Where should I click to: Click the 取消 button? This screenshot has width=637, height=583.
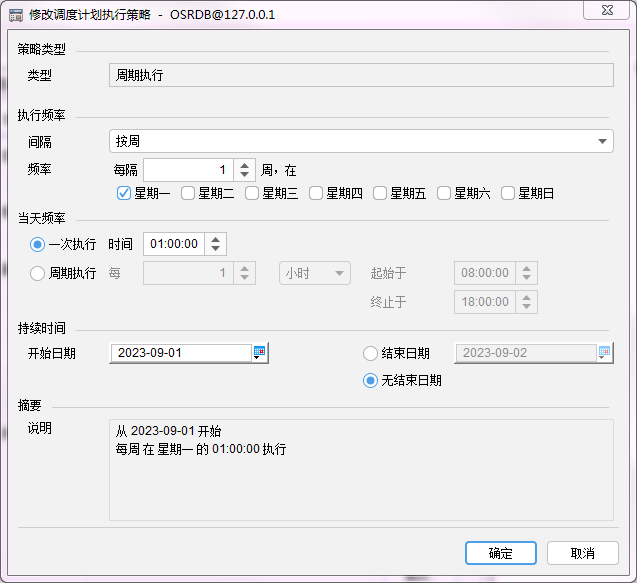point(583,553)
